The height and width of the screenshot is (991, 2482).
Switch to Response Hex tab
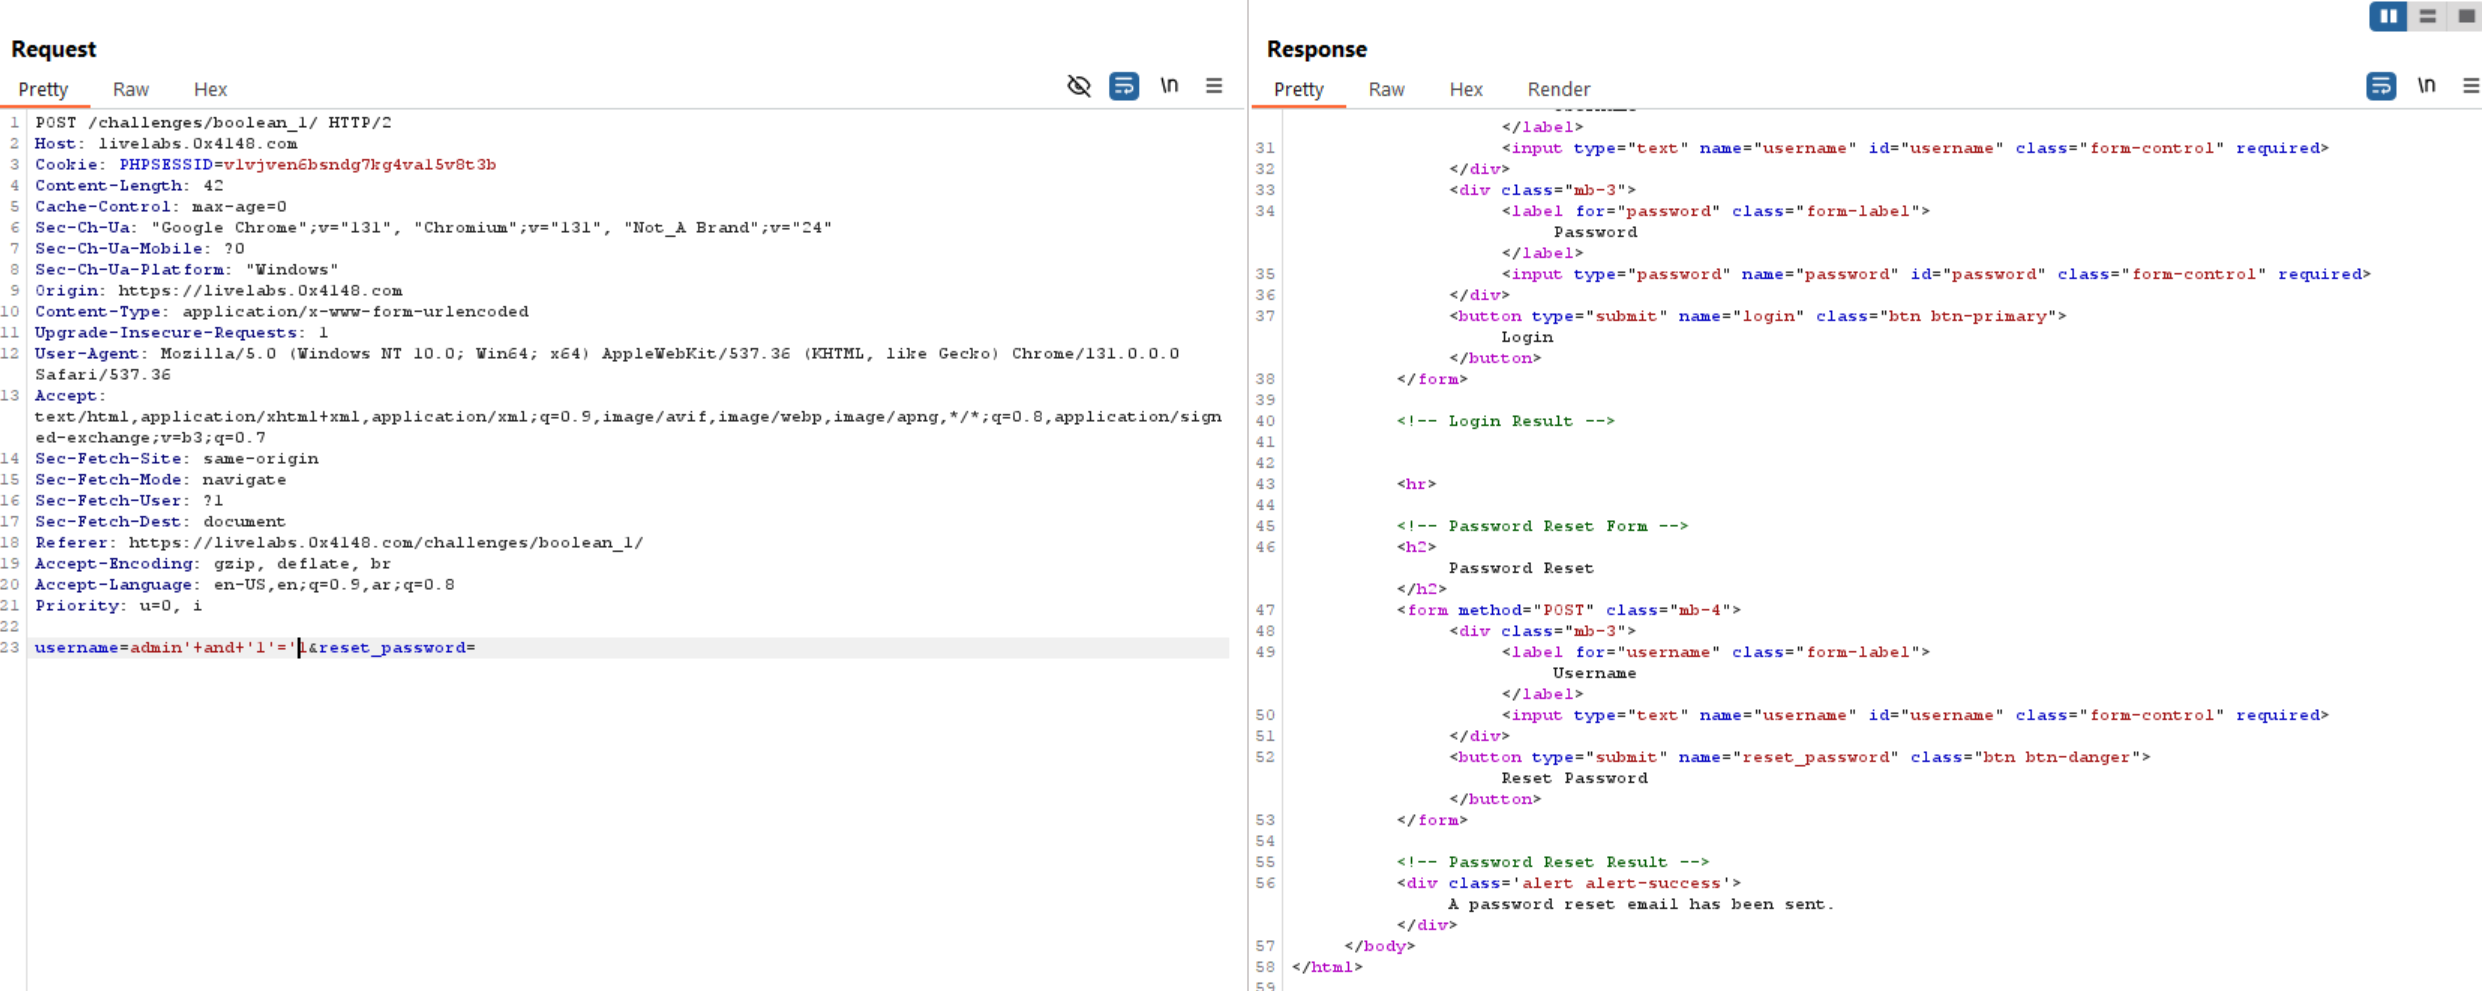[x=1466, y=89]
